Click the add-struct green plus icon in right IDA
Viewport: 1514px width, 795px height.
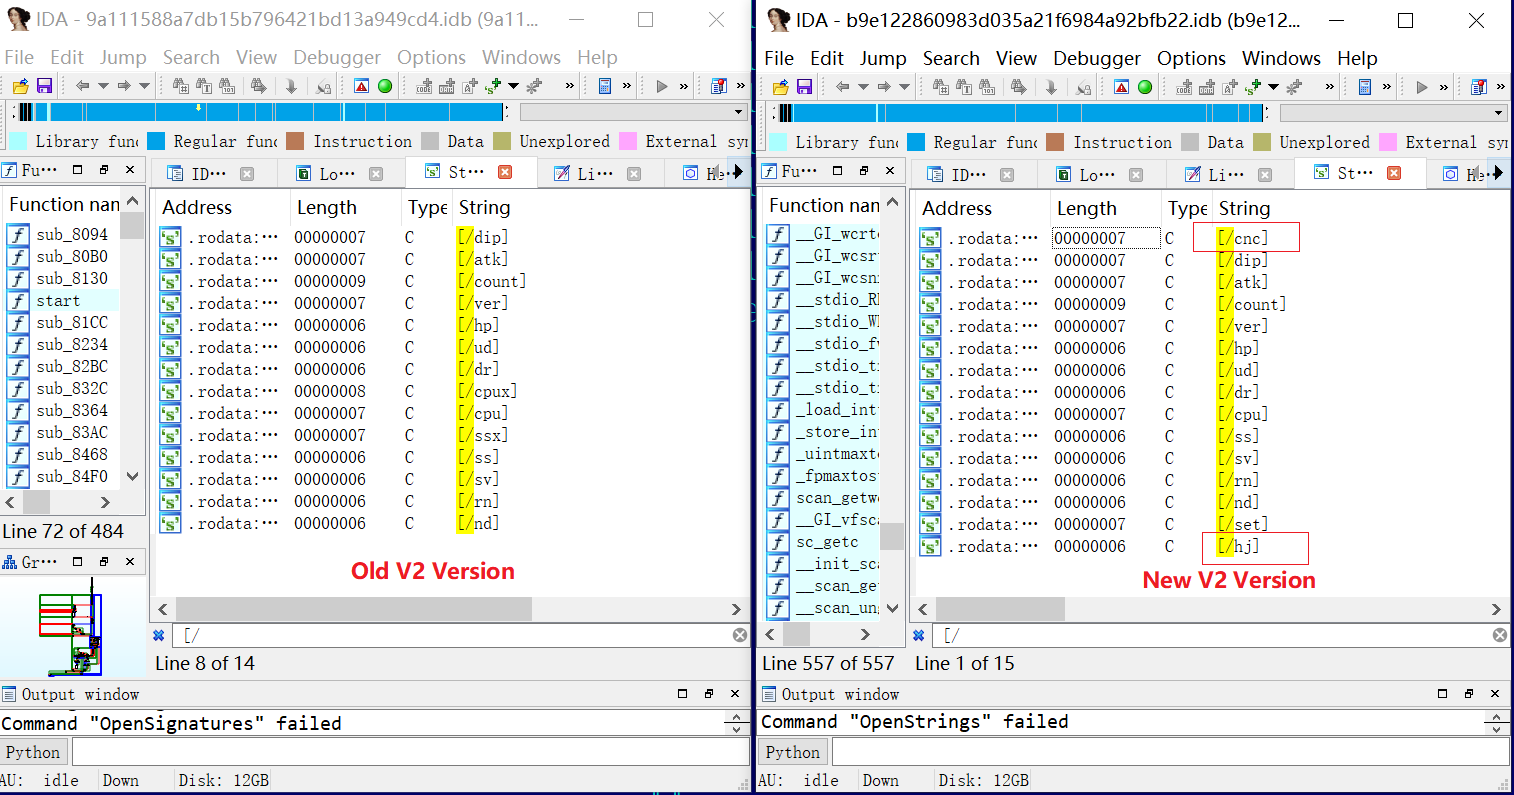1252,87
